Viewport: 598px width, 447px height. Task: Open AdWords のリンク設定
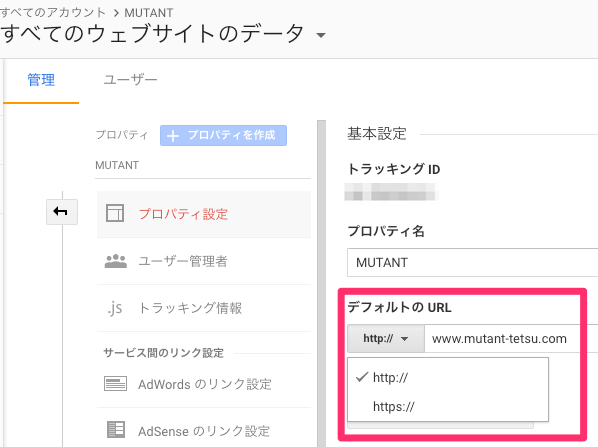(204, 384)
